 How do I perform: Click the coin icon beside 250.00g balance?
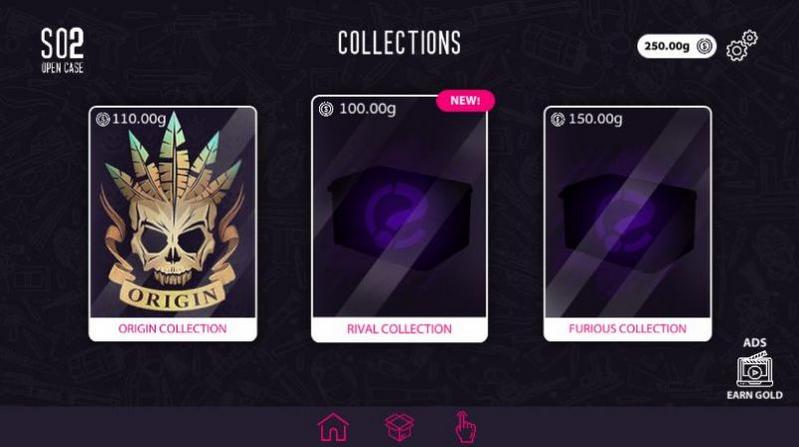(x=705, y=46)
